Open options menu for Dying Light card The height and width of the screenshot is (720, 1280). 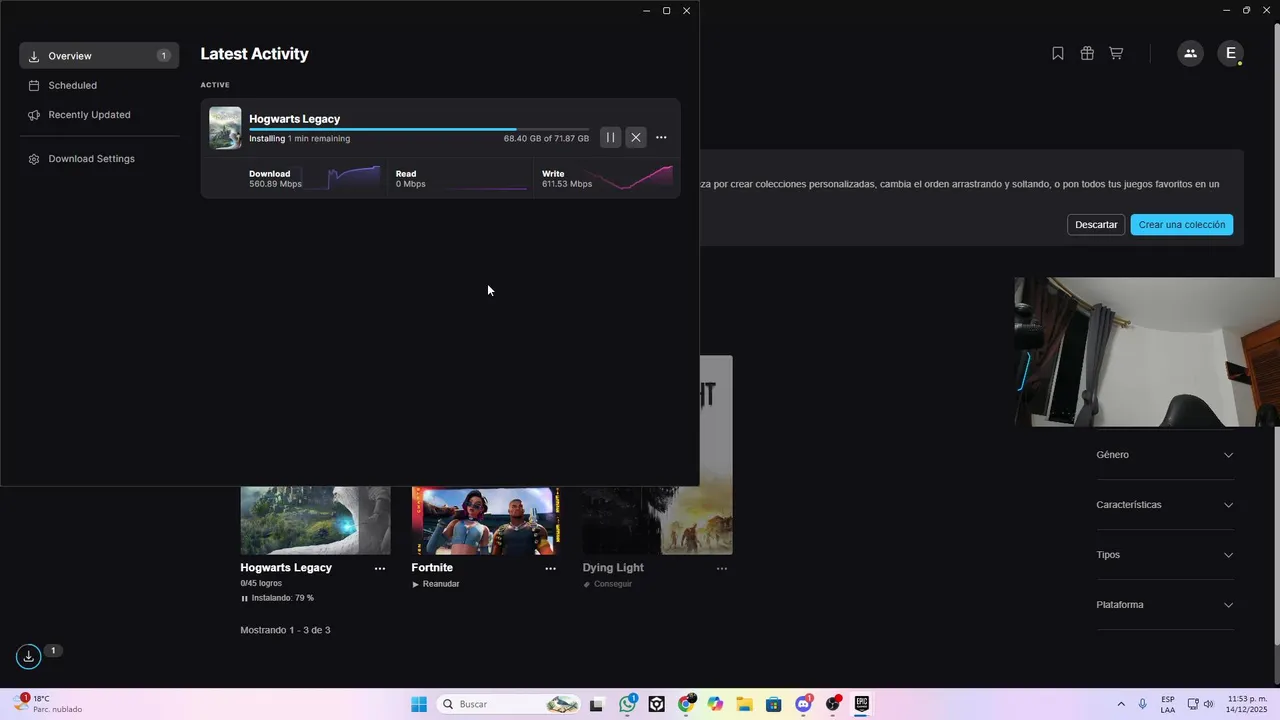click(722, 569)
